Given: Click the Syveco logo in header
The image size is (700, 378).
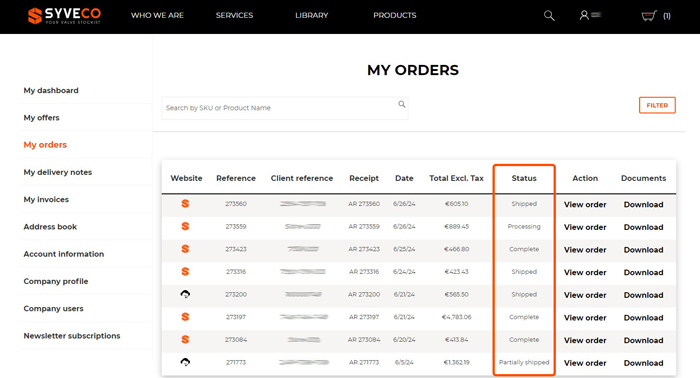Looking at the screenshot, I should [x=64, y=16].
